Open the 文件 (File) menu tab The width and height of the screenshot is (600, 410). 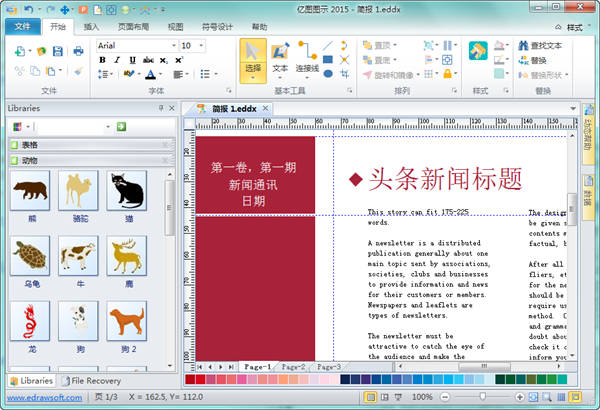point(23,26)
